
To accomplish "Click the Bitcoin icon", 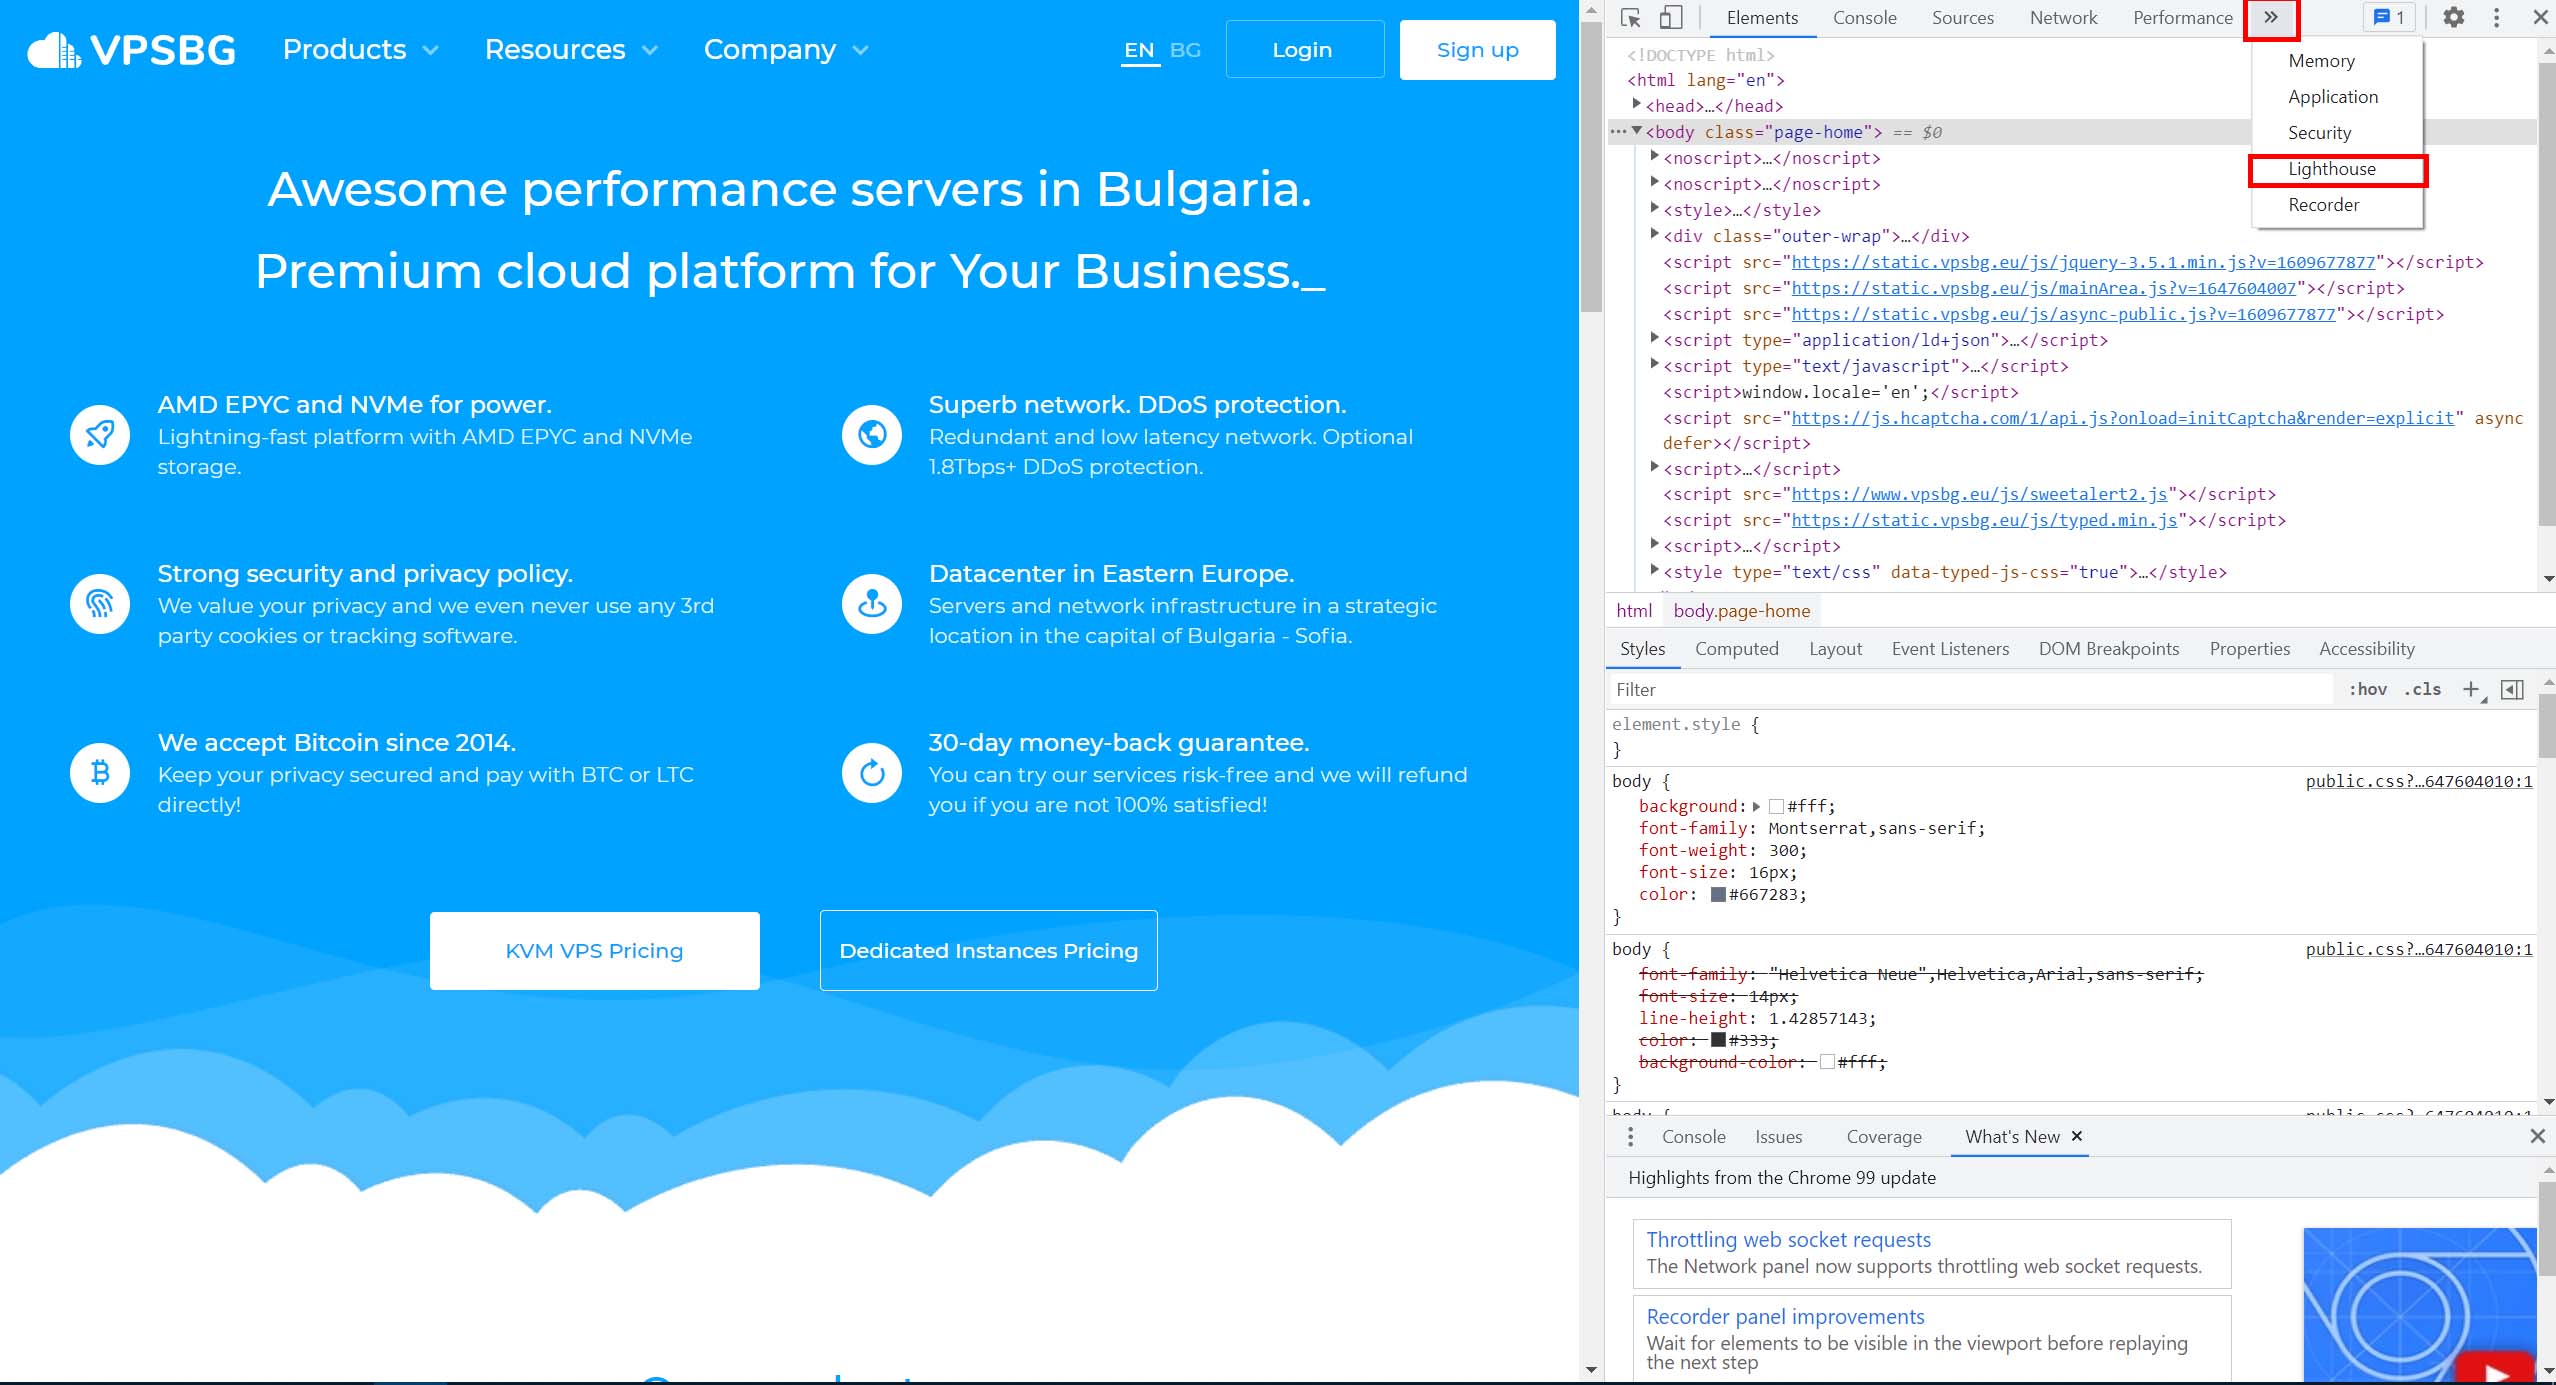I will pos(100,772).
